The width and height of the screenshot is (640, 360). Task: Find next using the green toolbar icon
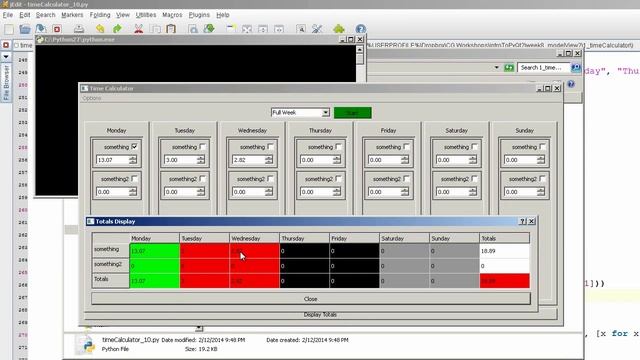pyautogui.click(x=209, y=29)
